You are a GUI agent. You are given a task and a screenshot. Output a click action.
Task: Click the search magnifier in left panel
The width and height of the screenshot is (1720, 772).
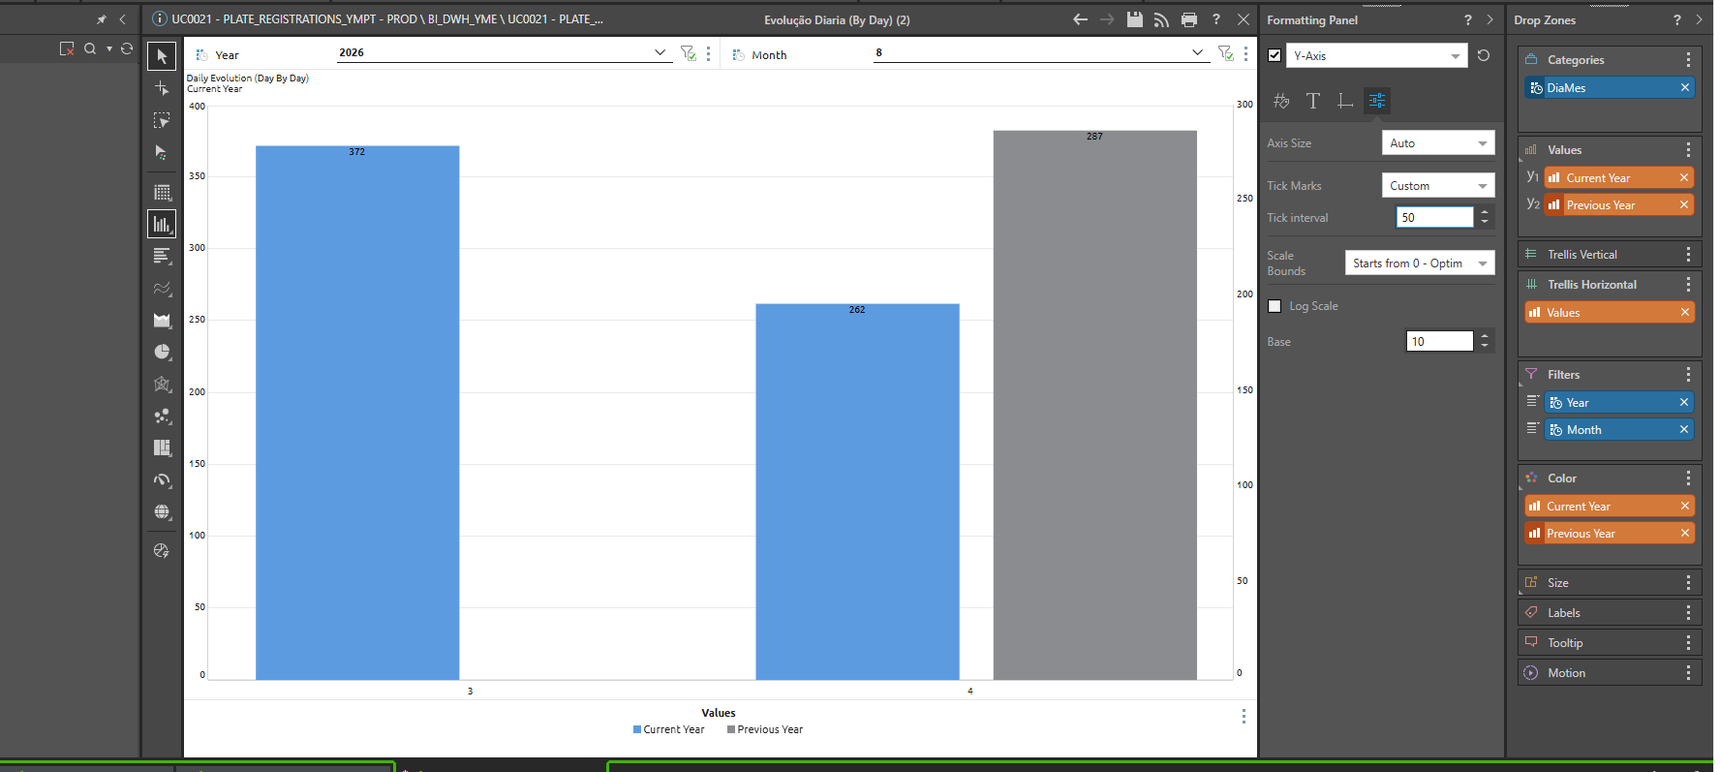[90, 48]
